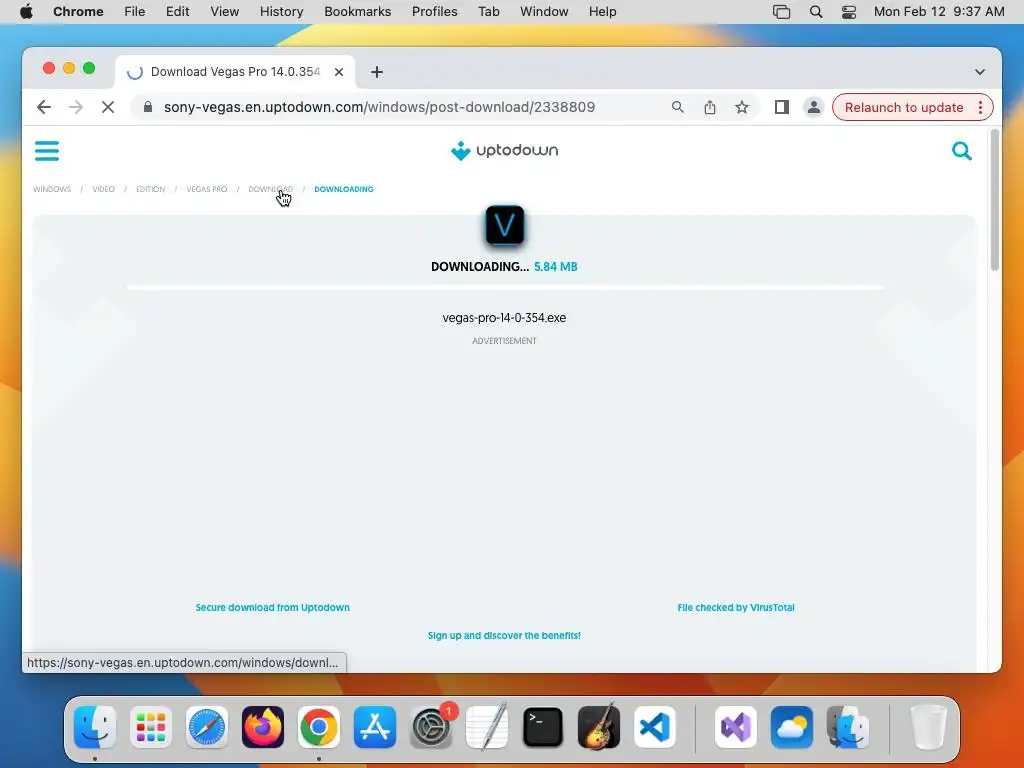Open Trash from the Dock
Viewport: 1024px width, 768px height.
[928, 727]
